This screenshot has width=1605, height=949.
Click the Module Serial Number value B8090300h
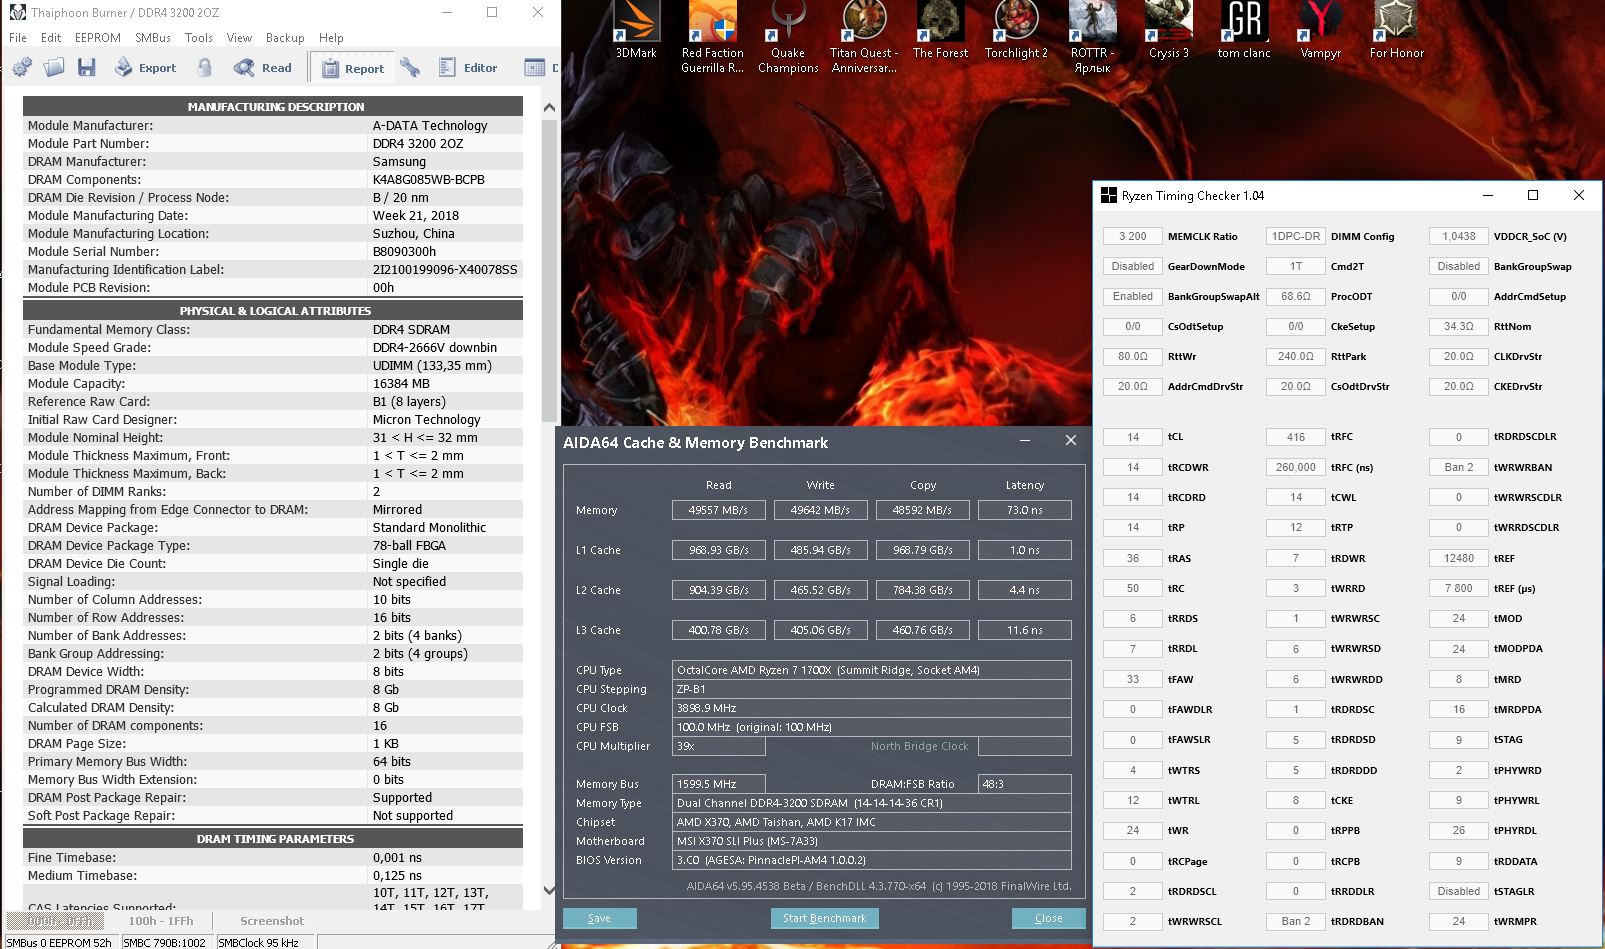(x=405, y=252)
